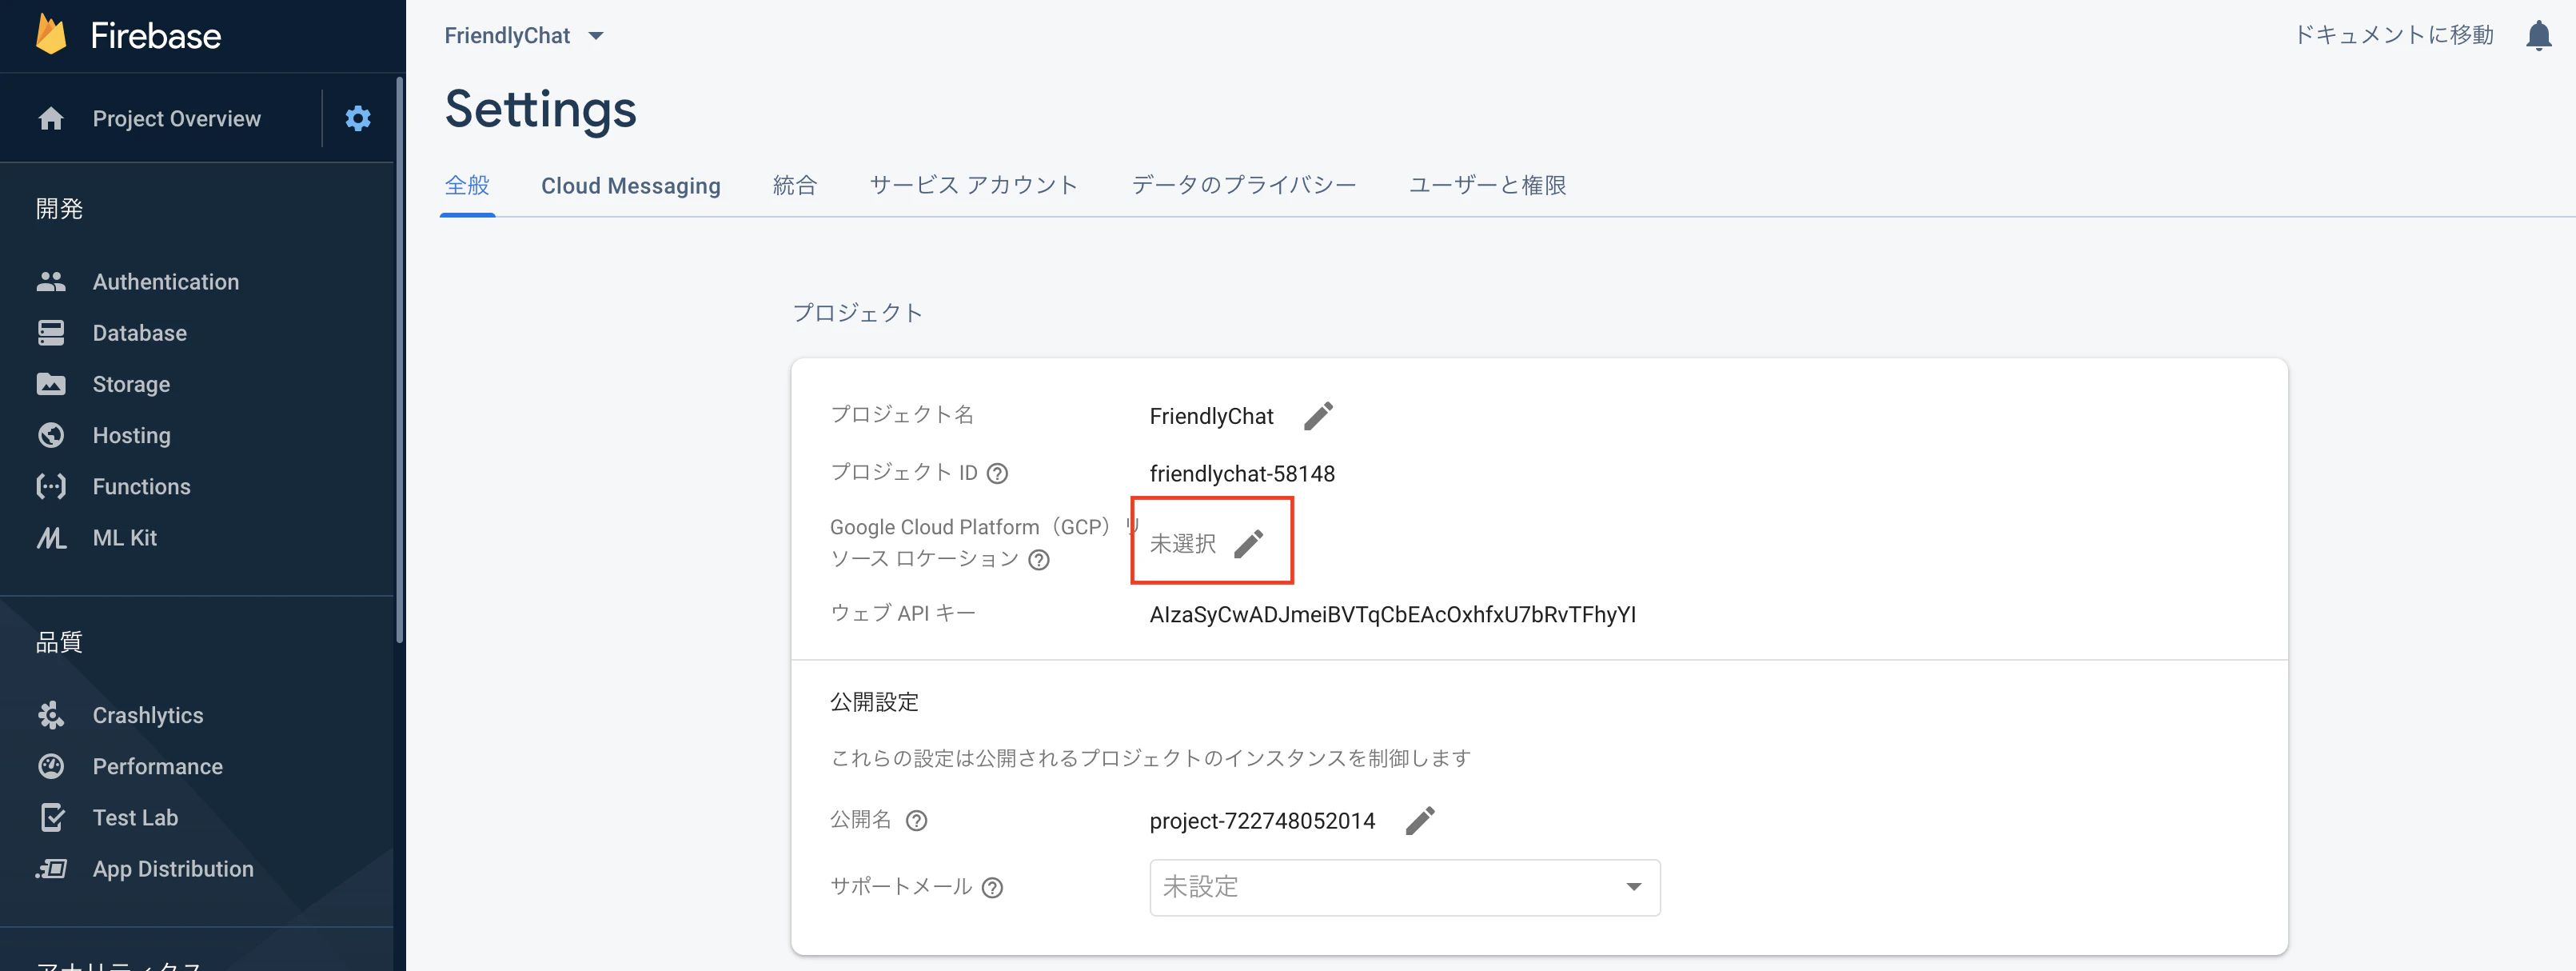Edit project name FriendlyChat pencil icon
Image resolution: width=2576 pixels, height=971 pixels.
click(x=1318, y=416)
